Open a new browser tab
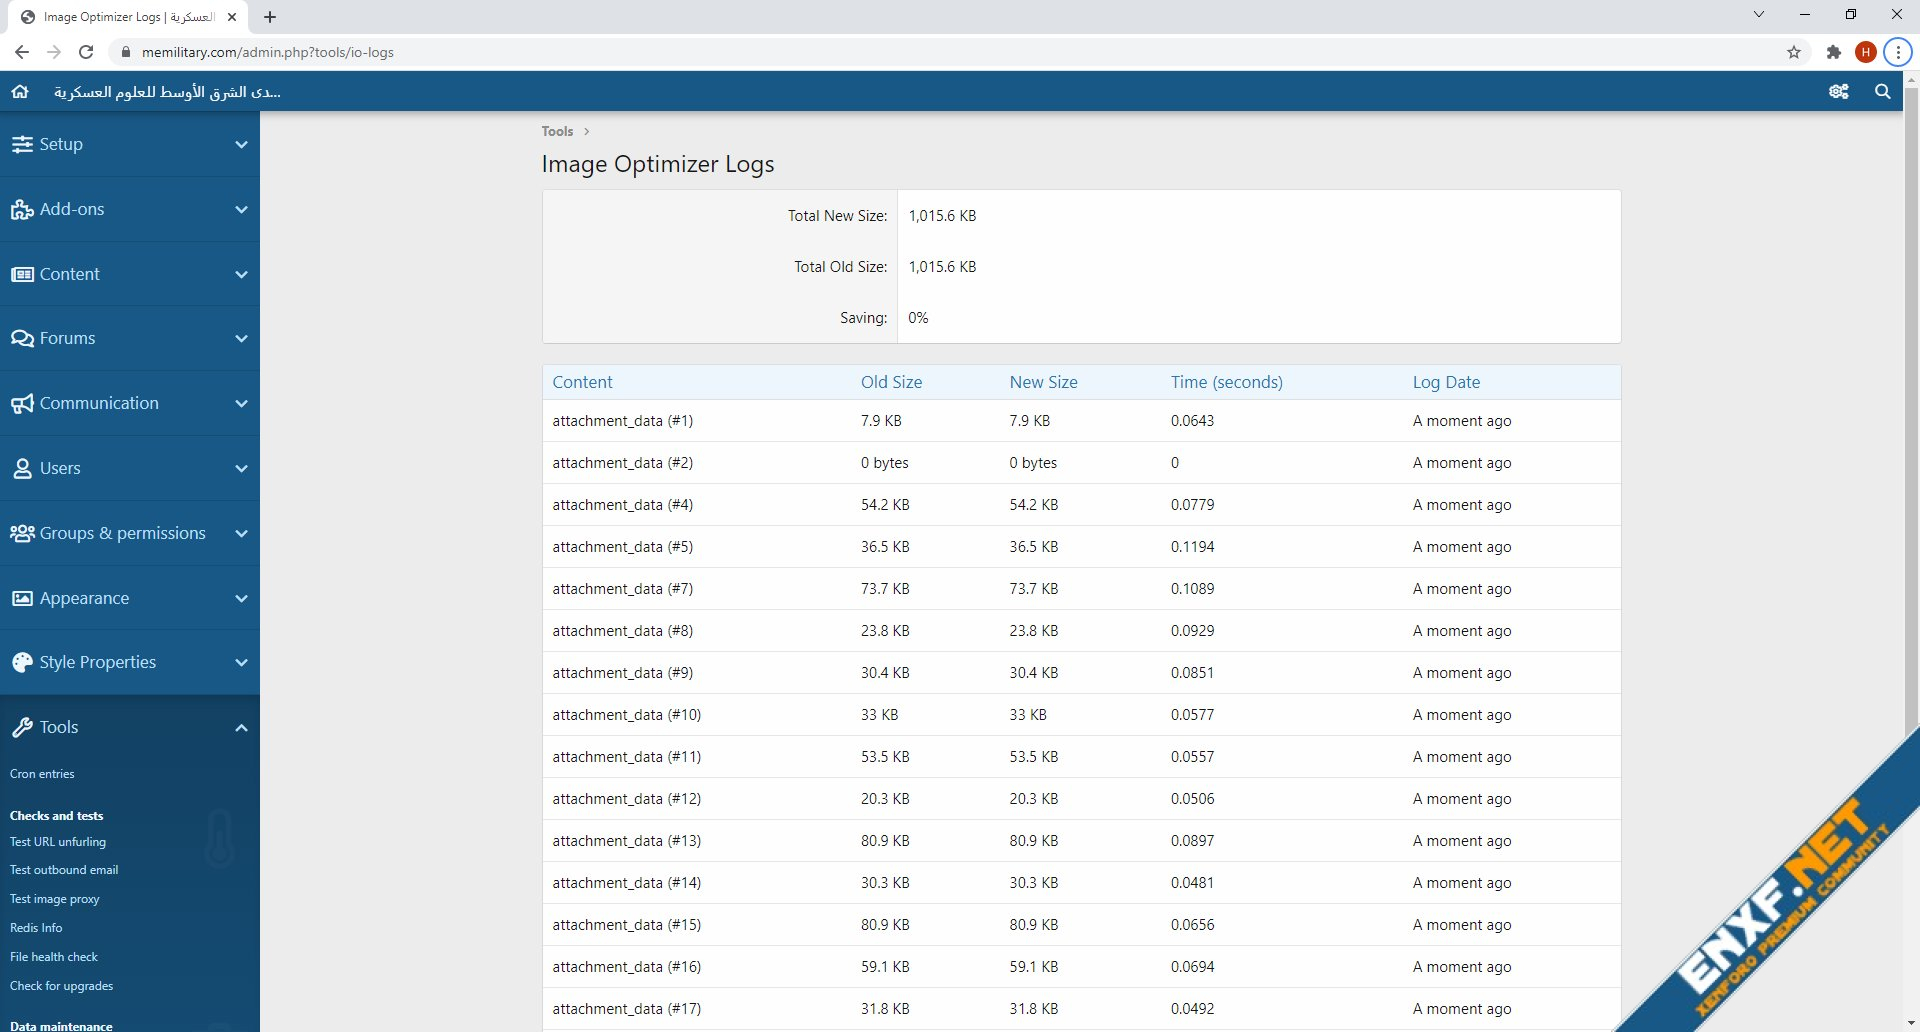1920x1032 pixels. [x=270, y=17]
